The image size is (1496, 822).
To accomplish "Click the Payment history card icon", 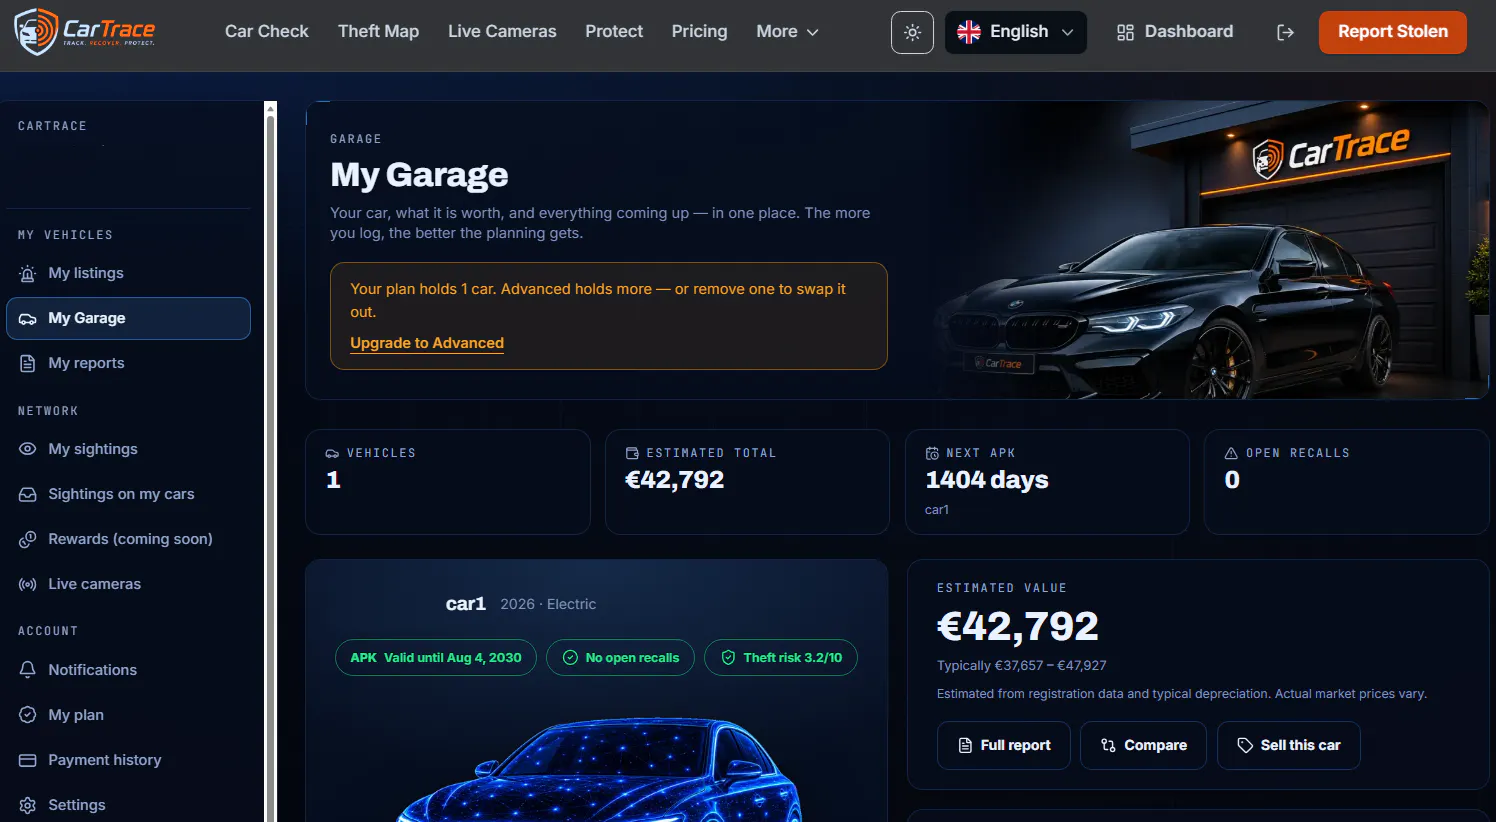I will coord(28,760).
